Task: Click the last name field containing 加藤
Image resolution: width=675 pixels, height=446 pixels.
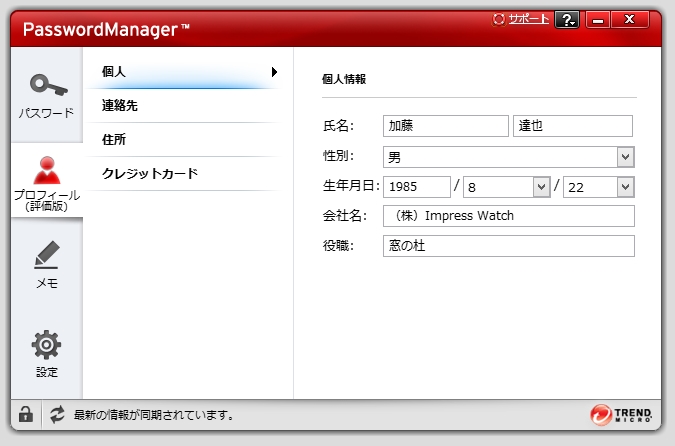Action: 446,126
